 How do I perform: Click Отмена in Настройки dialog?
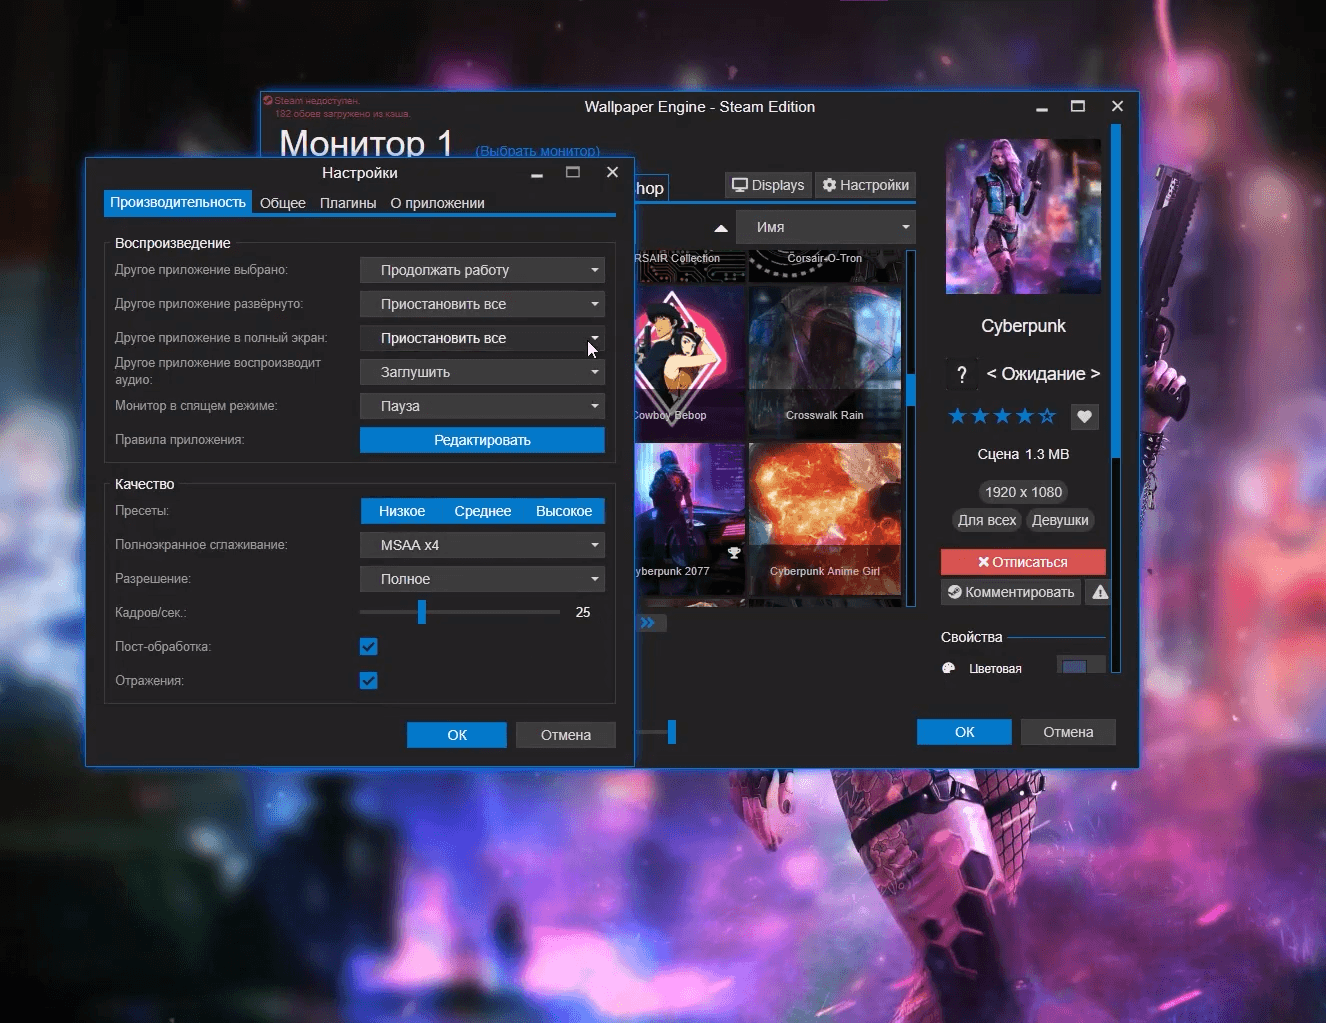[566, 735]
